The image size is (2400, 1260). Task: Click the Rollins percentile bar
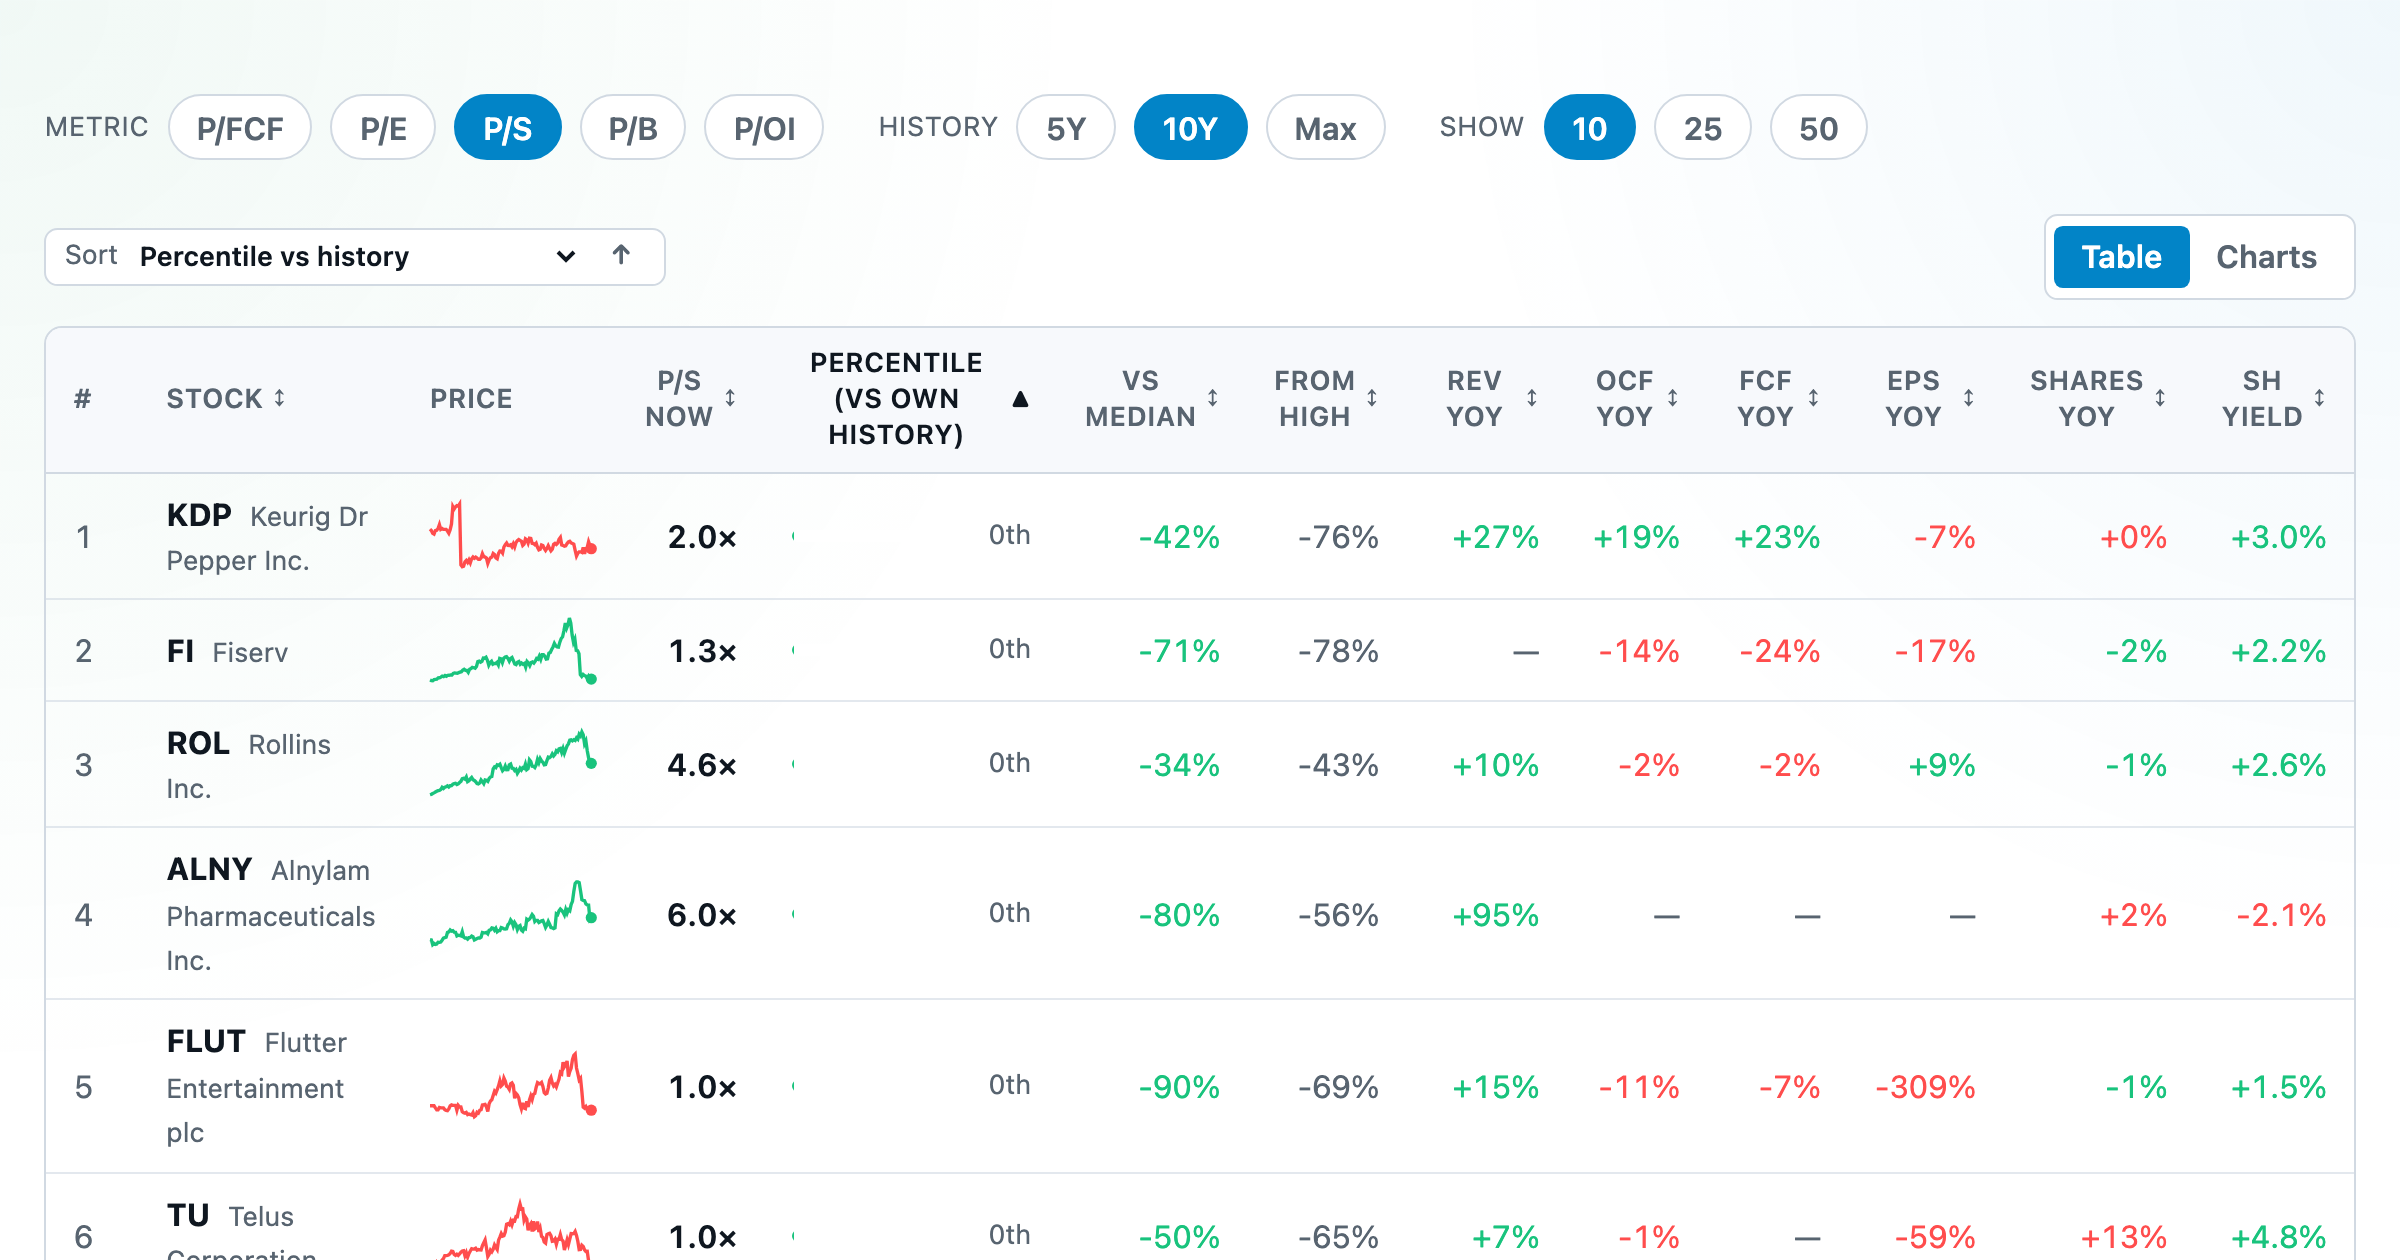tap(880, 764)
